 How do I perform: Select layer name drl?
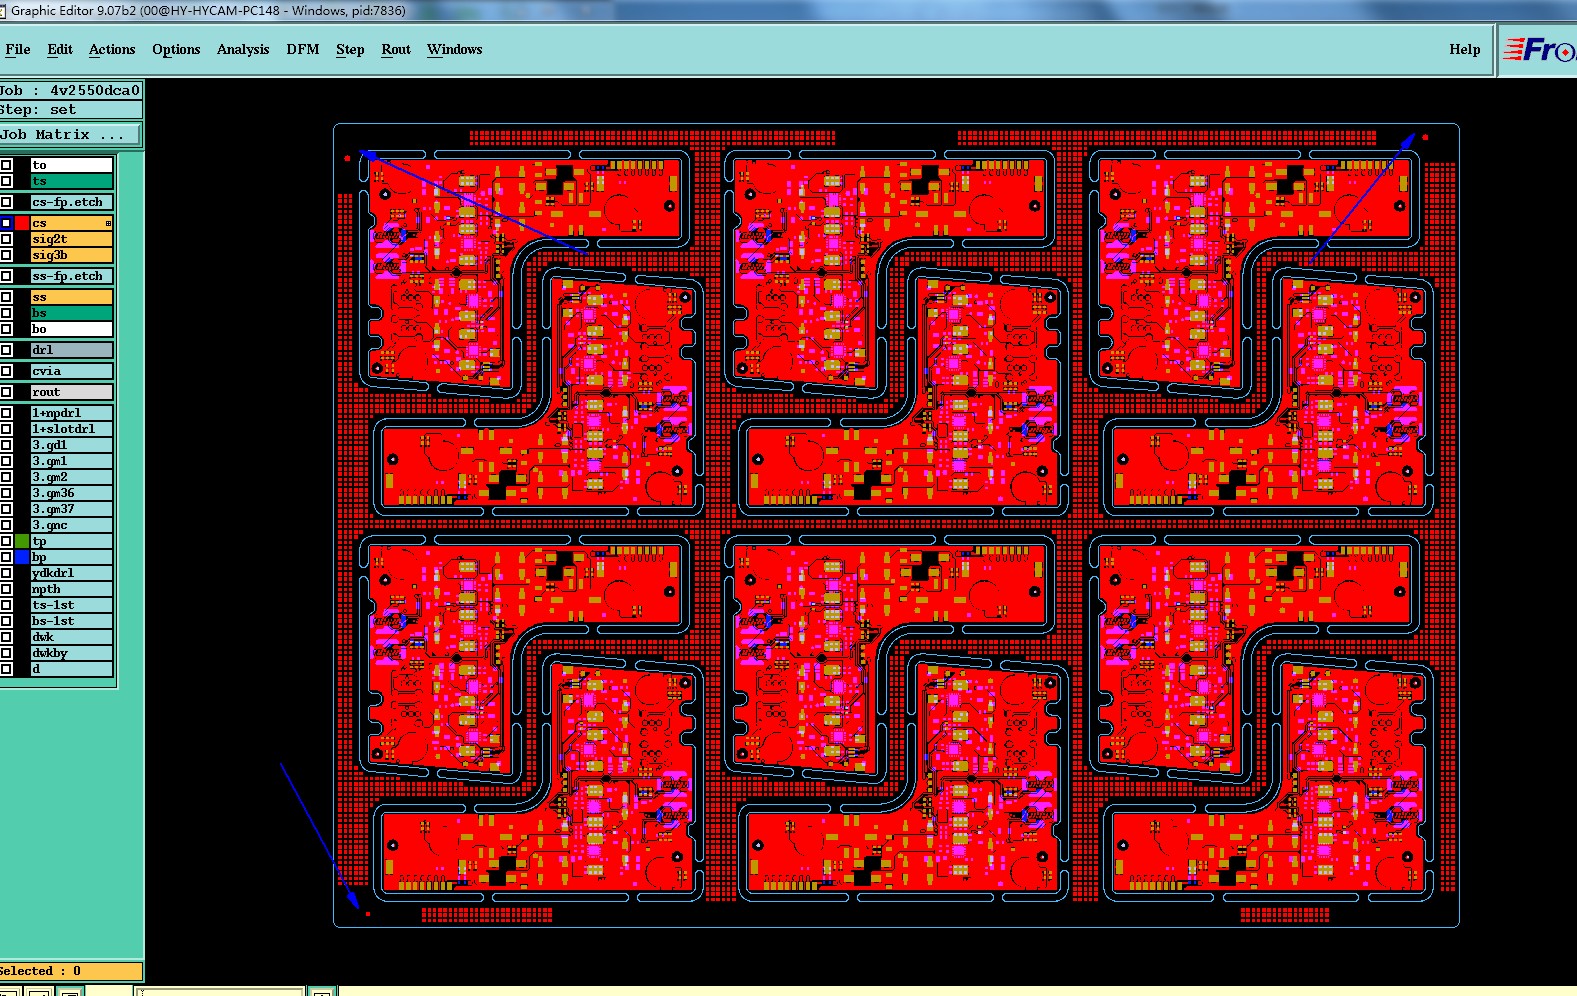[x=72, y=350]
